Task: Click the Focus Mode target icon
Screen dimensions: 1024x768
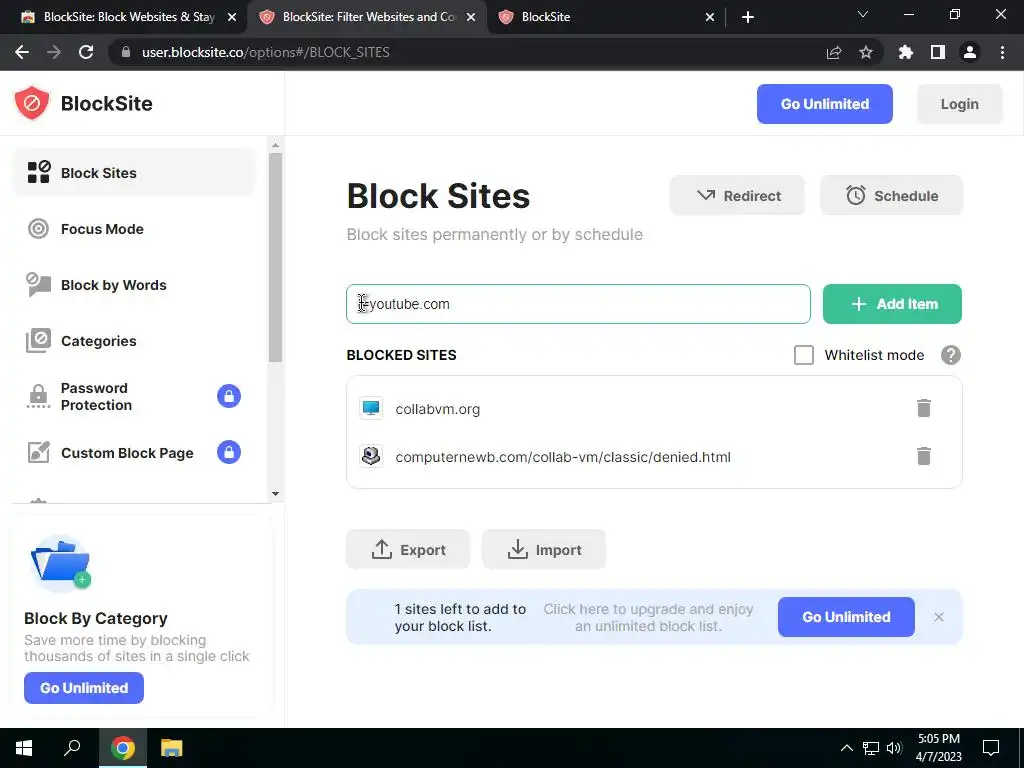Action: [39, 229]
